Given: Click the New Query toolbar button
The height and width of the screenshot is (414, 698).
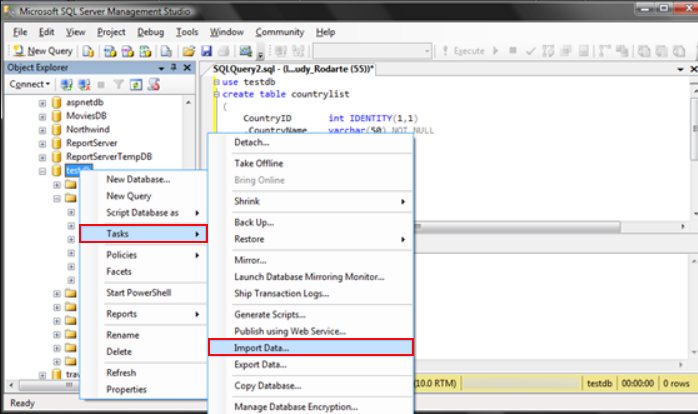Looking at the screenshot, I should [x=43, y=51].
